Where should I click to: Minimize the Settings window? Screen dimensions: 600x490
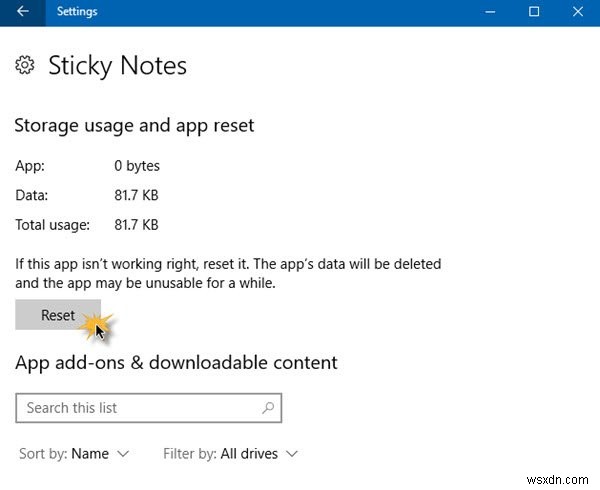490,12
